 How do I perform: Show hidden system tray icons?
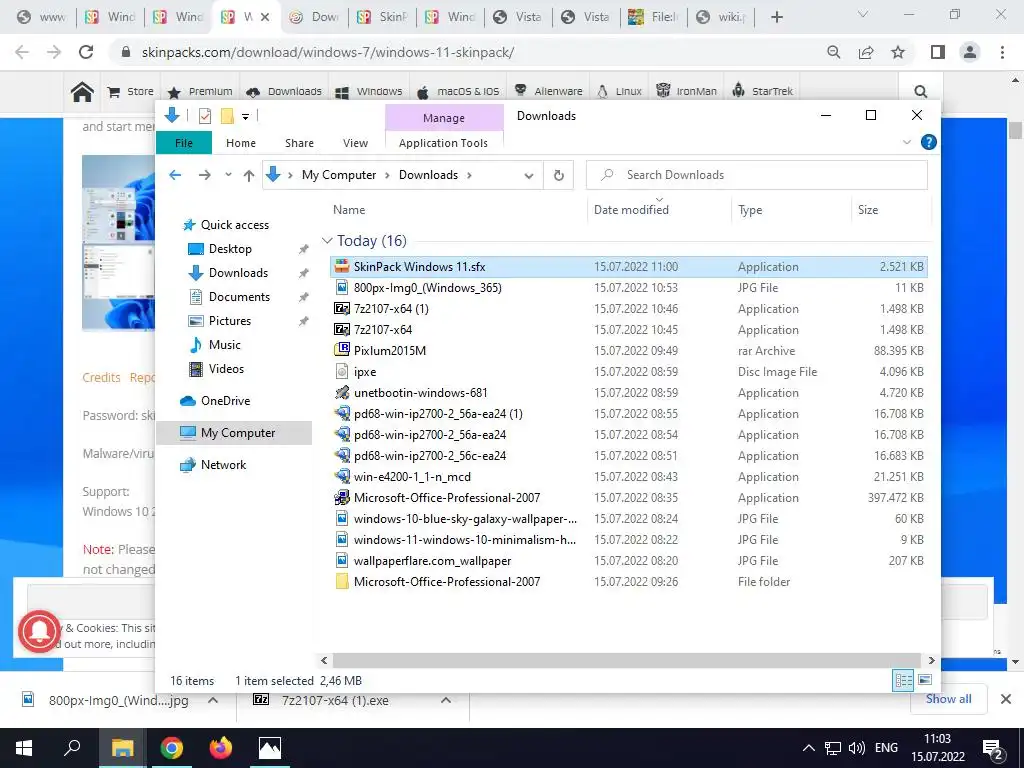(x=808, y=748)
